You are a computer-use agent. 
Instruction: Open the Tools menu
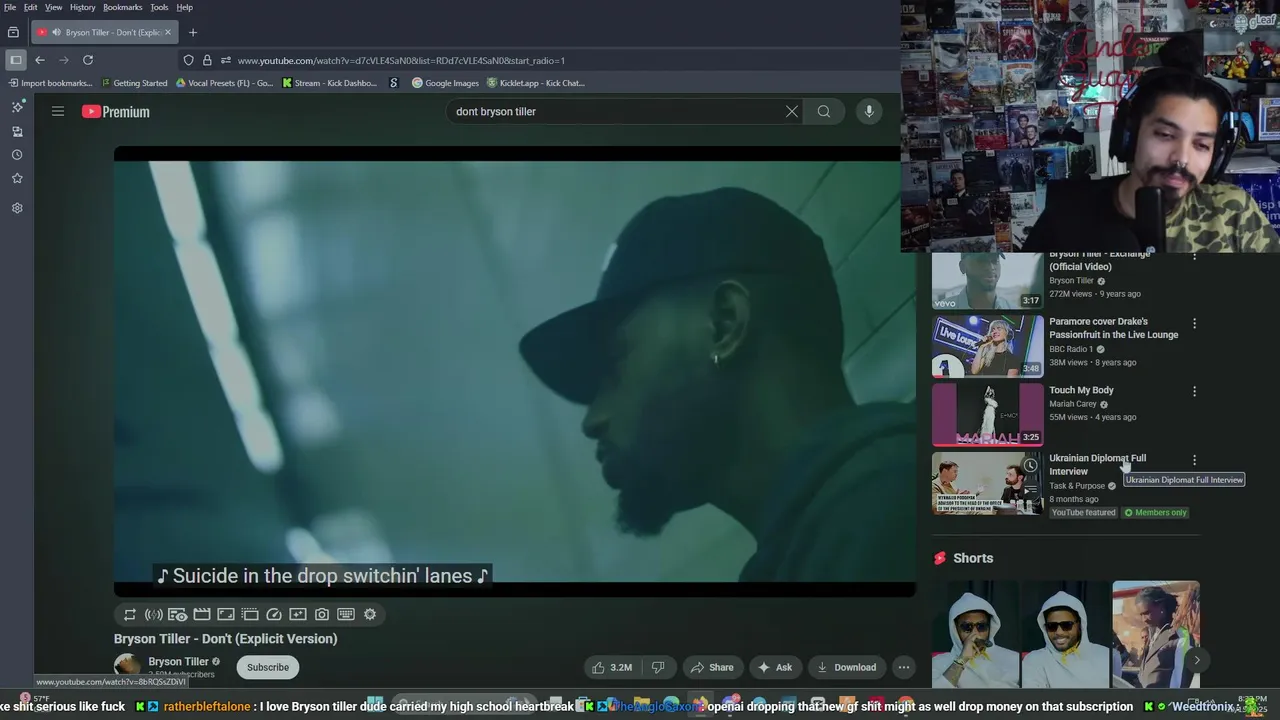(159, 7)
